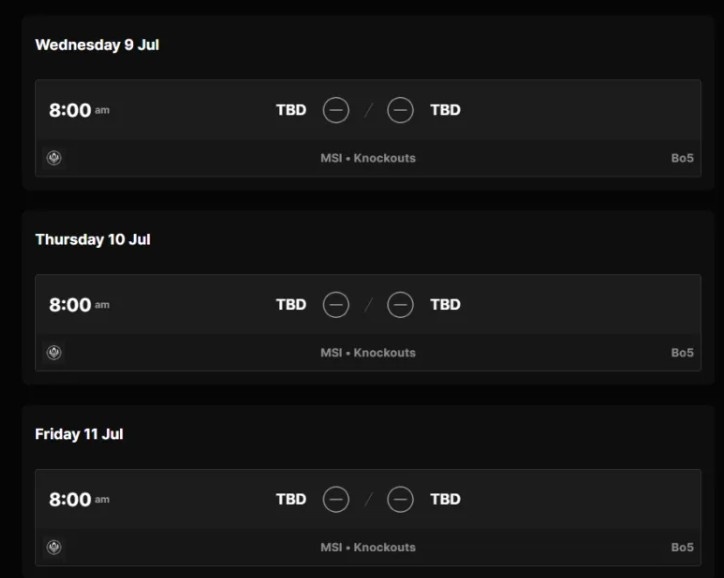Click the Bo5 label on Wednesday's match

[682, 158]
